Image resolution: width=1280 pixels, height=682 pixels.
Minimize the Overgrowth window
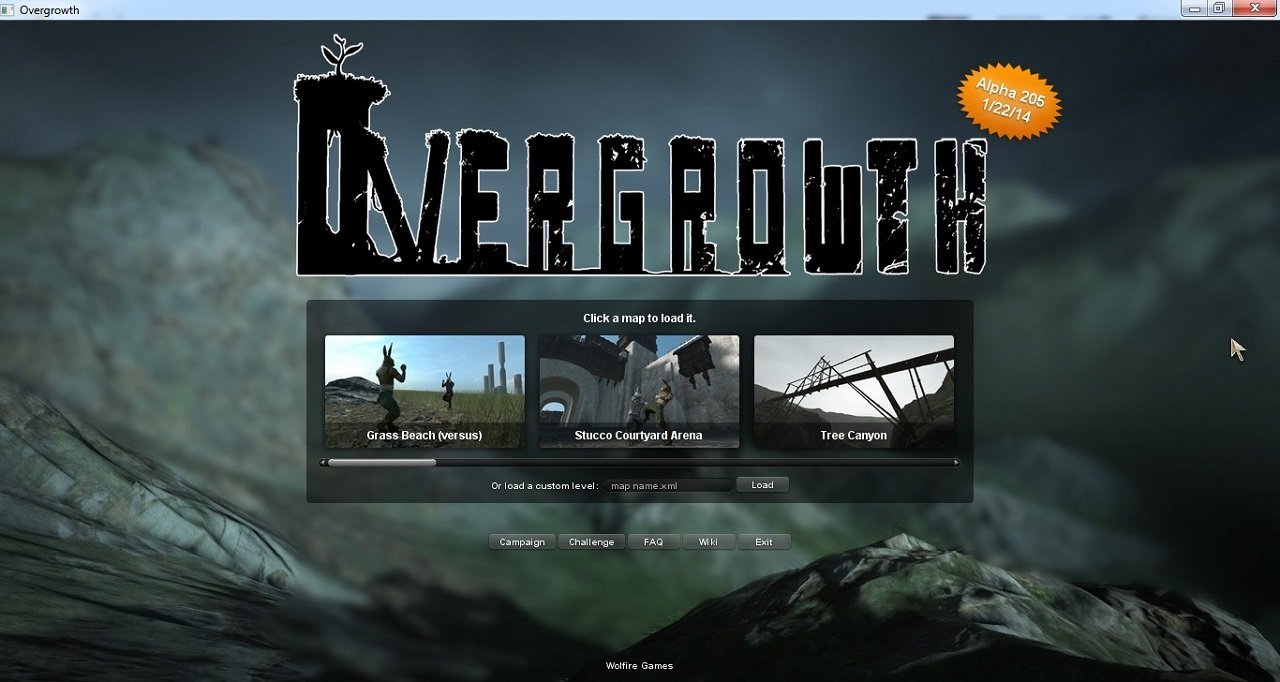click(1194, 8)
